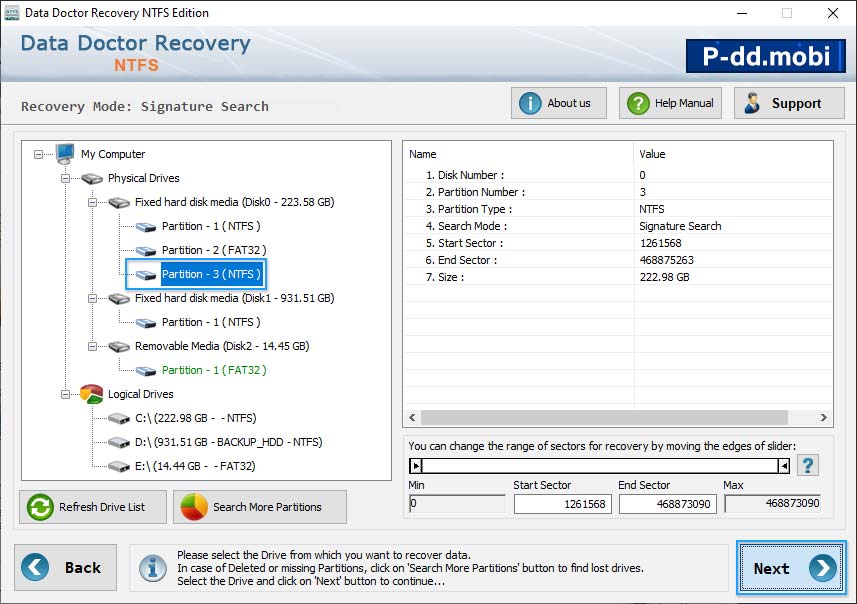The width and height of the screenshot is (857, 604).
Task: Click the Logical Drives pie icon
Action: (91, 394)
